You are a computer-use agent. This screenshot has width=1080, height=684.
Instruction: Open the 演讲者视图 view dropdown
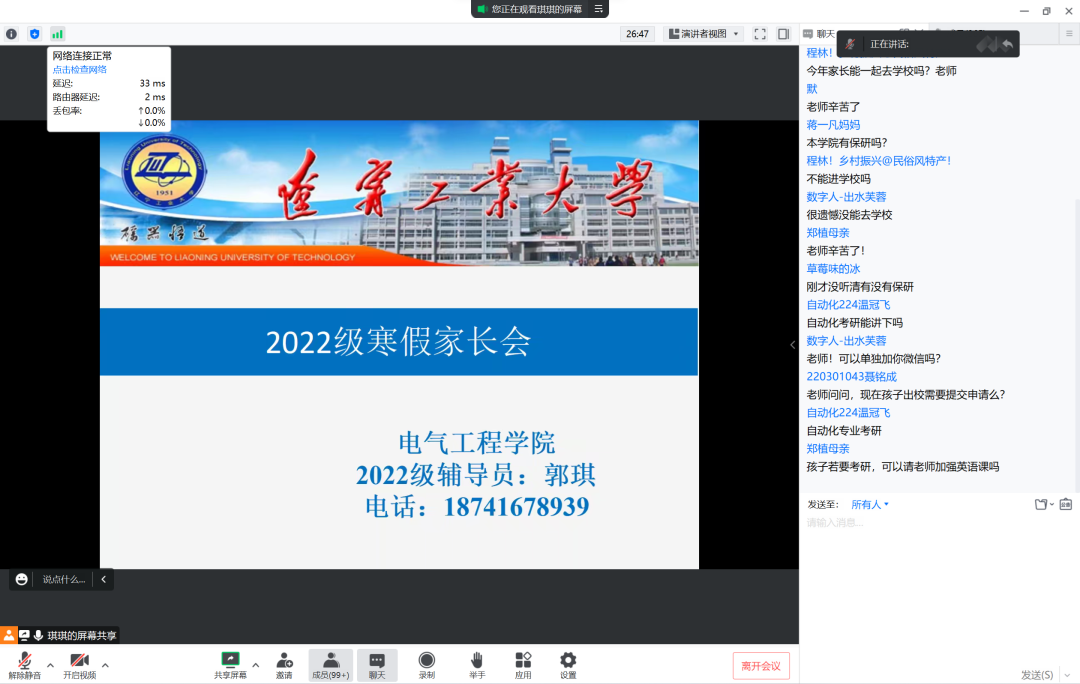703,34
